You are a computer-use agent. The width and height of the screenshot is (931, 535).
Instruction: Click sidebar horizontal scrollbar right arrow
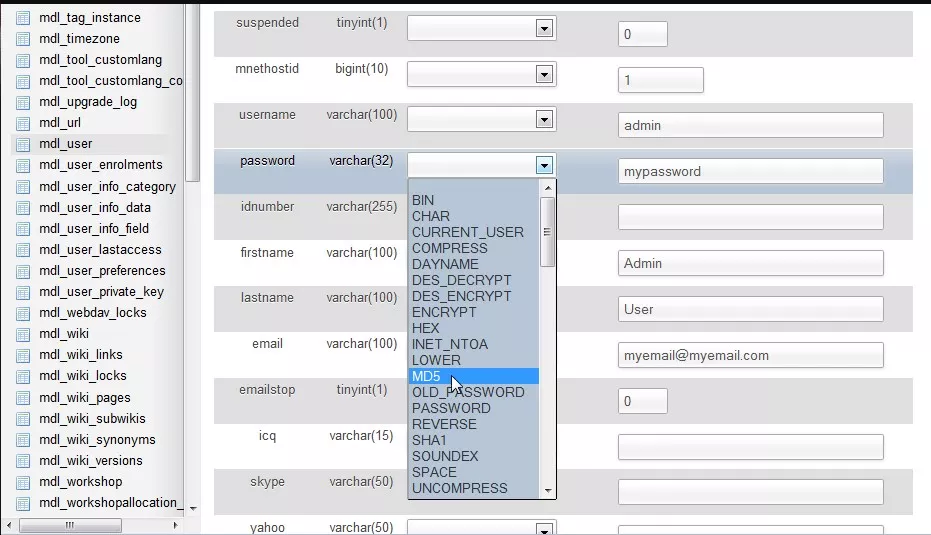click(x=175, y=525)
